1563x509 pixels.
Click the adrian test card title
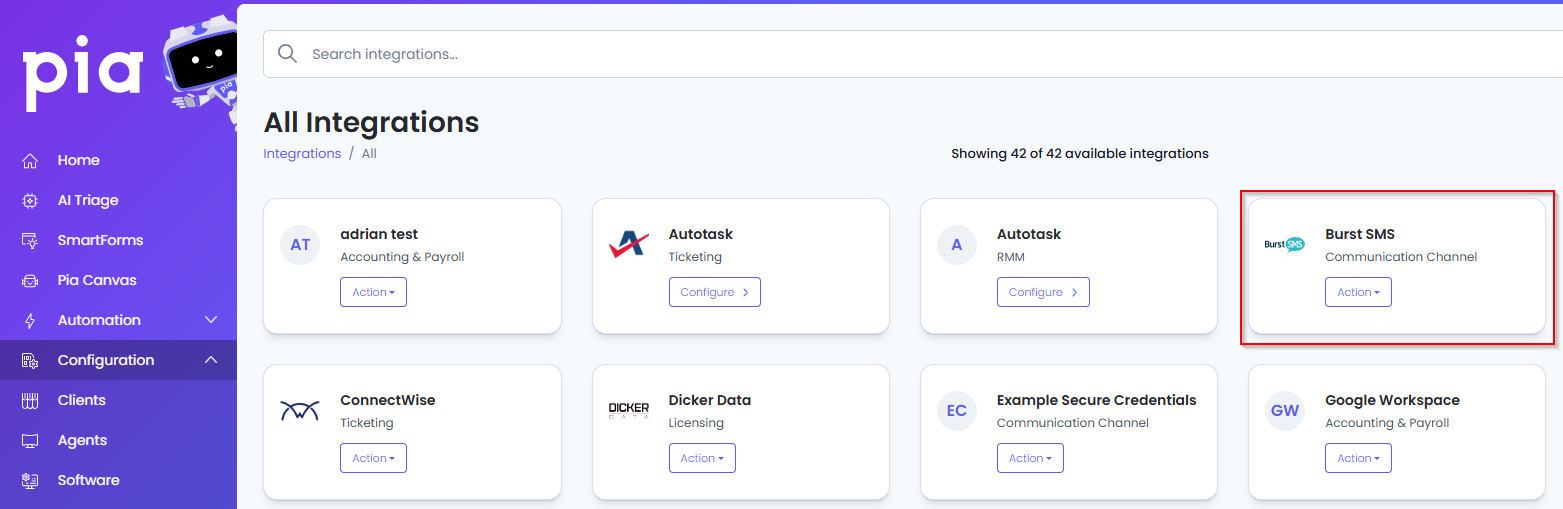(380, 234)
